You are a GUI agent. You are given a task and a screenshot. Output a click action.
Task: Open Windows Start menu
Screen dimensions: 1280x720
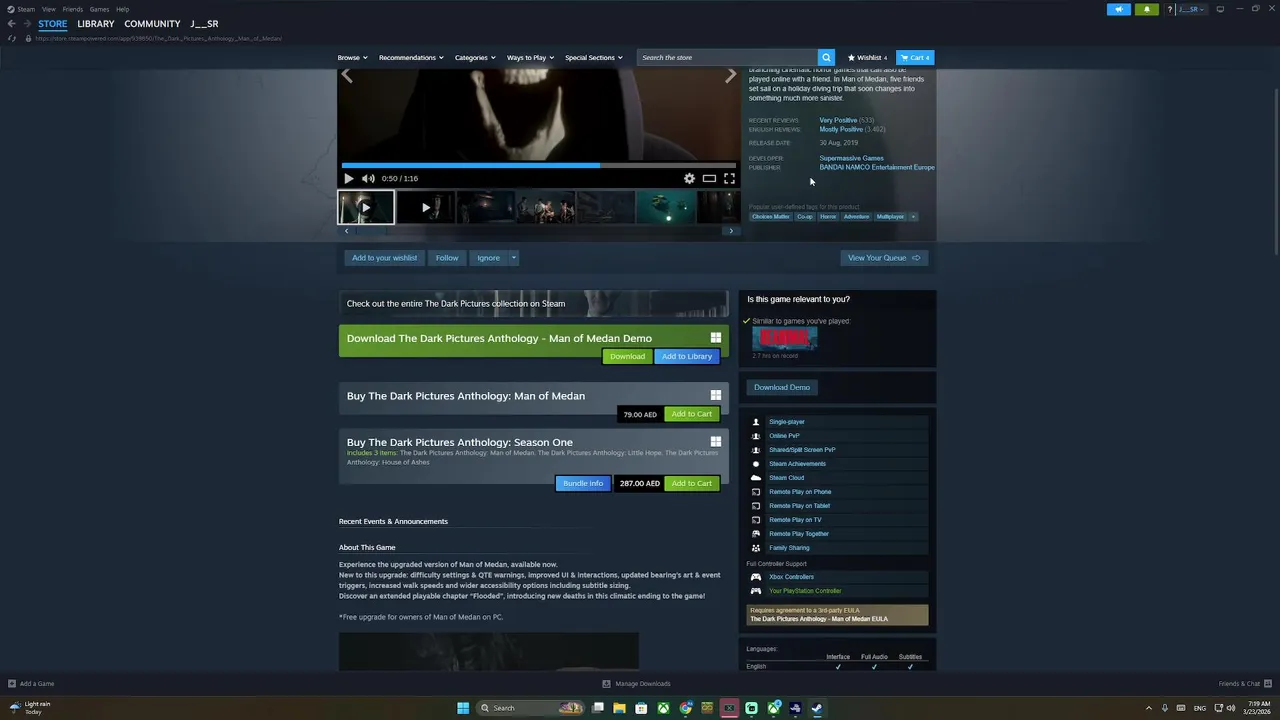pos(463,708)
